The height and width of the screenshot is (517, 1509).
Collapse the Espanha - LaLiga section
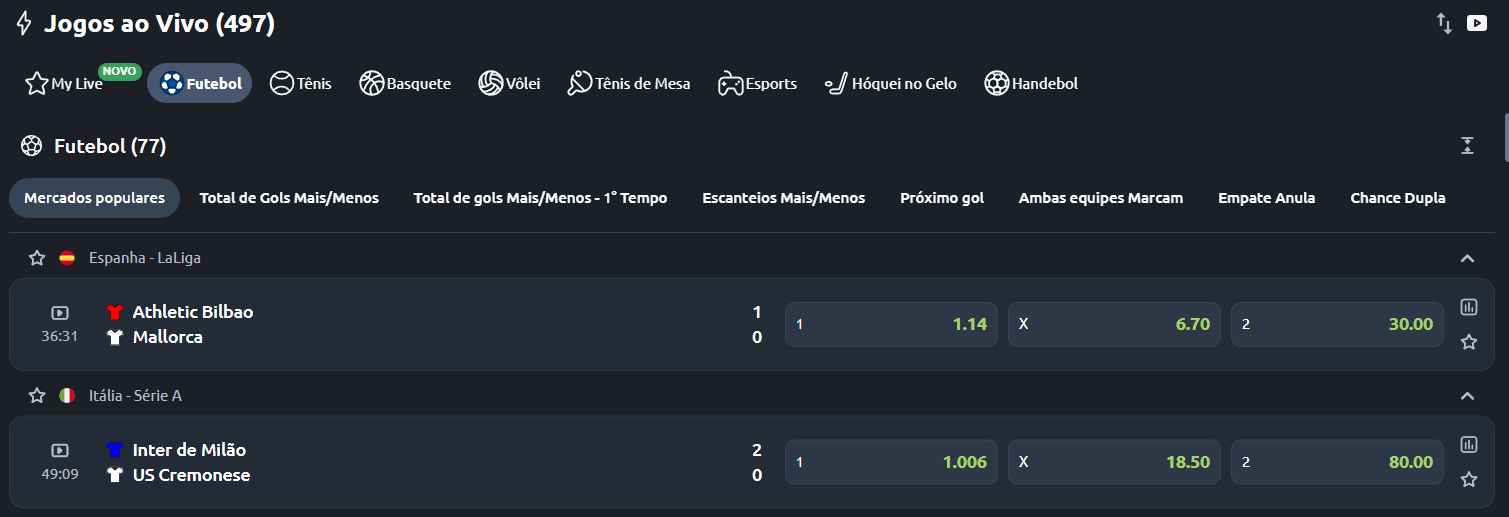(1467, 258)
